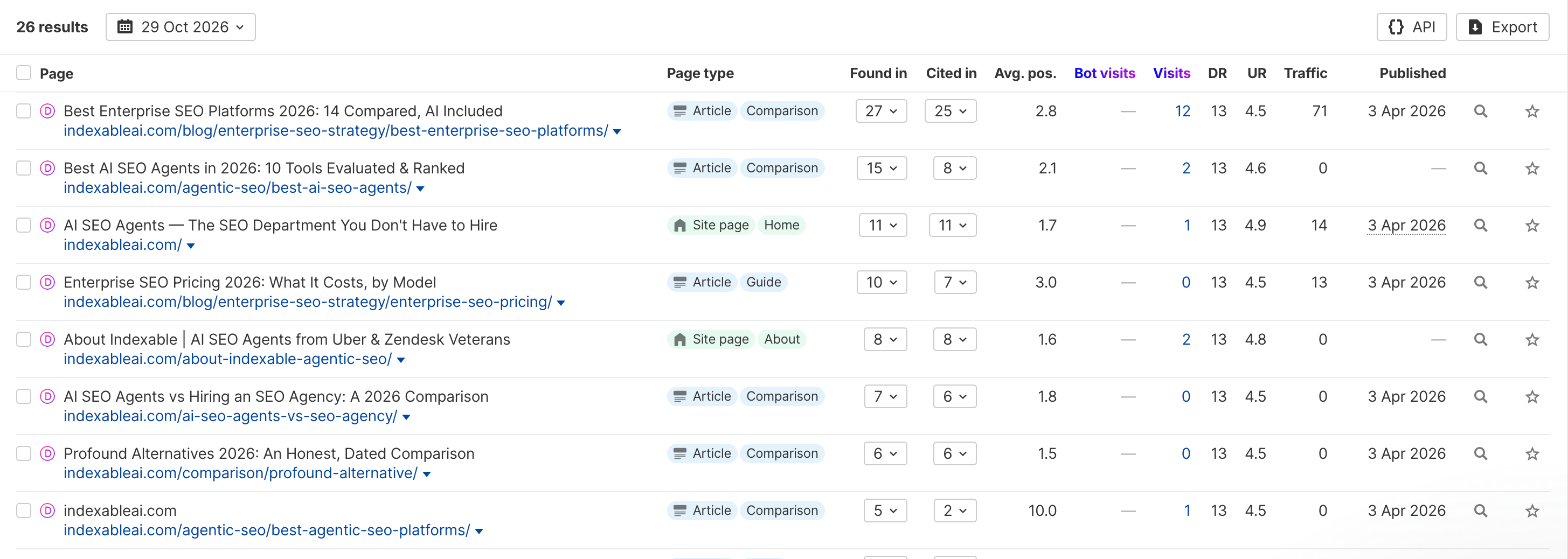Star the Profound Alternatives row
The image size is (1568, 559).
[1532, 453]
